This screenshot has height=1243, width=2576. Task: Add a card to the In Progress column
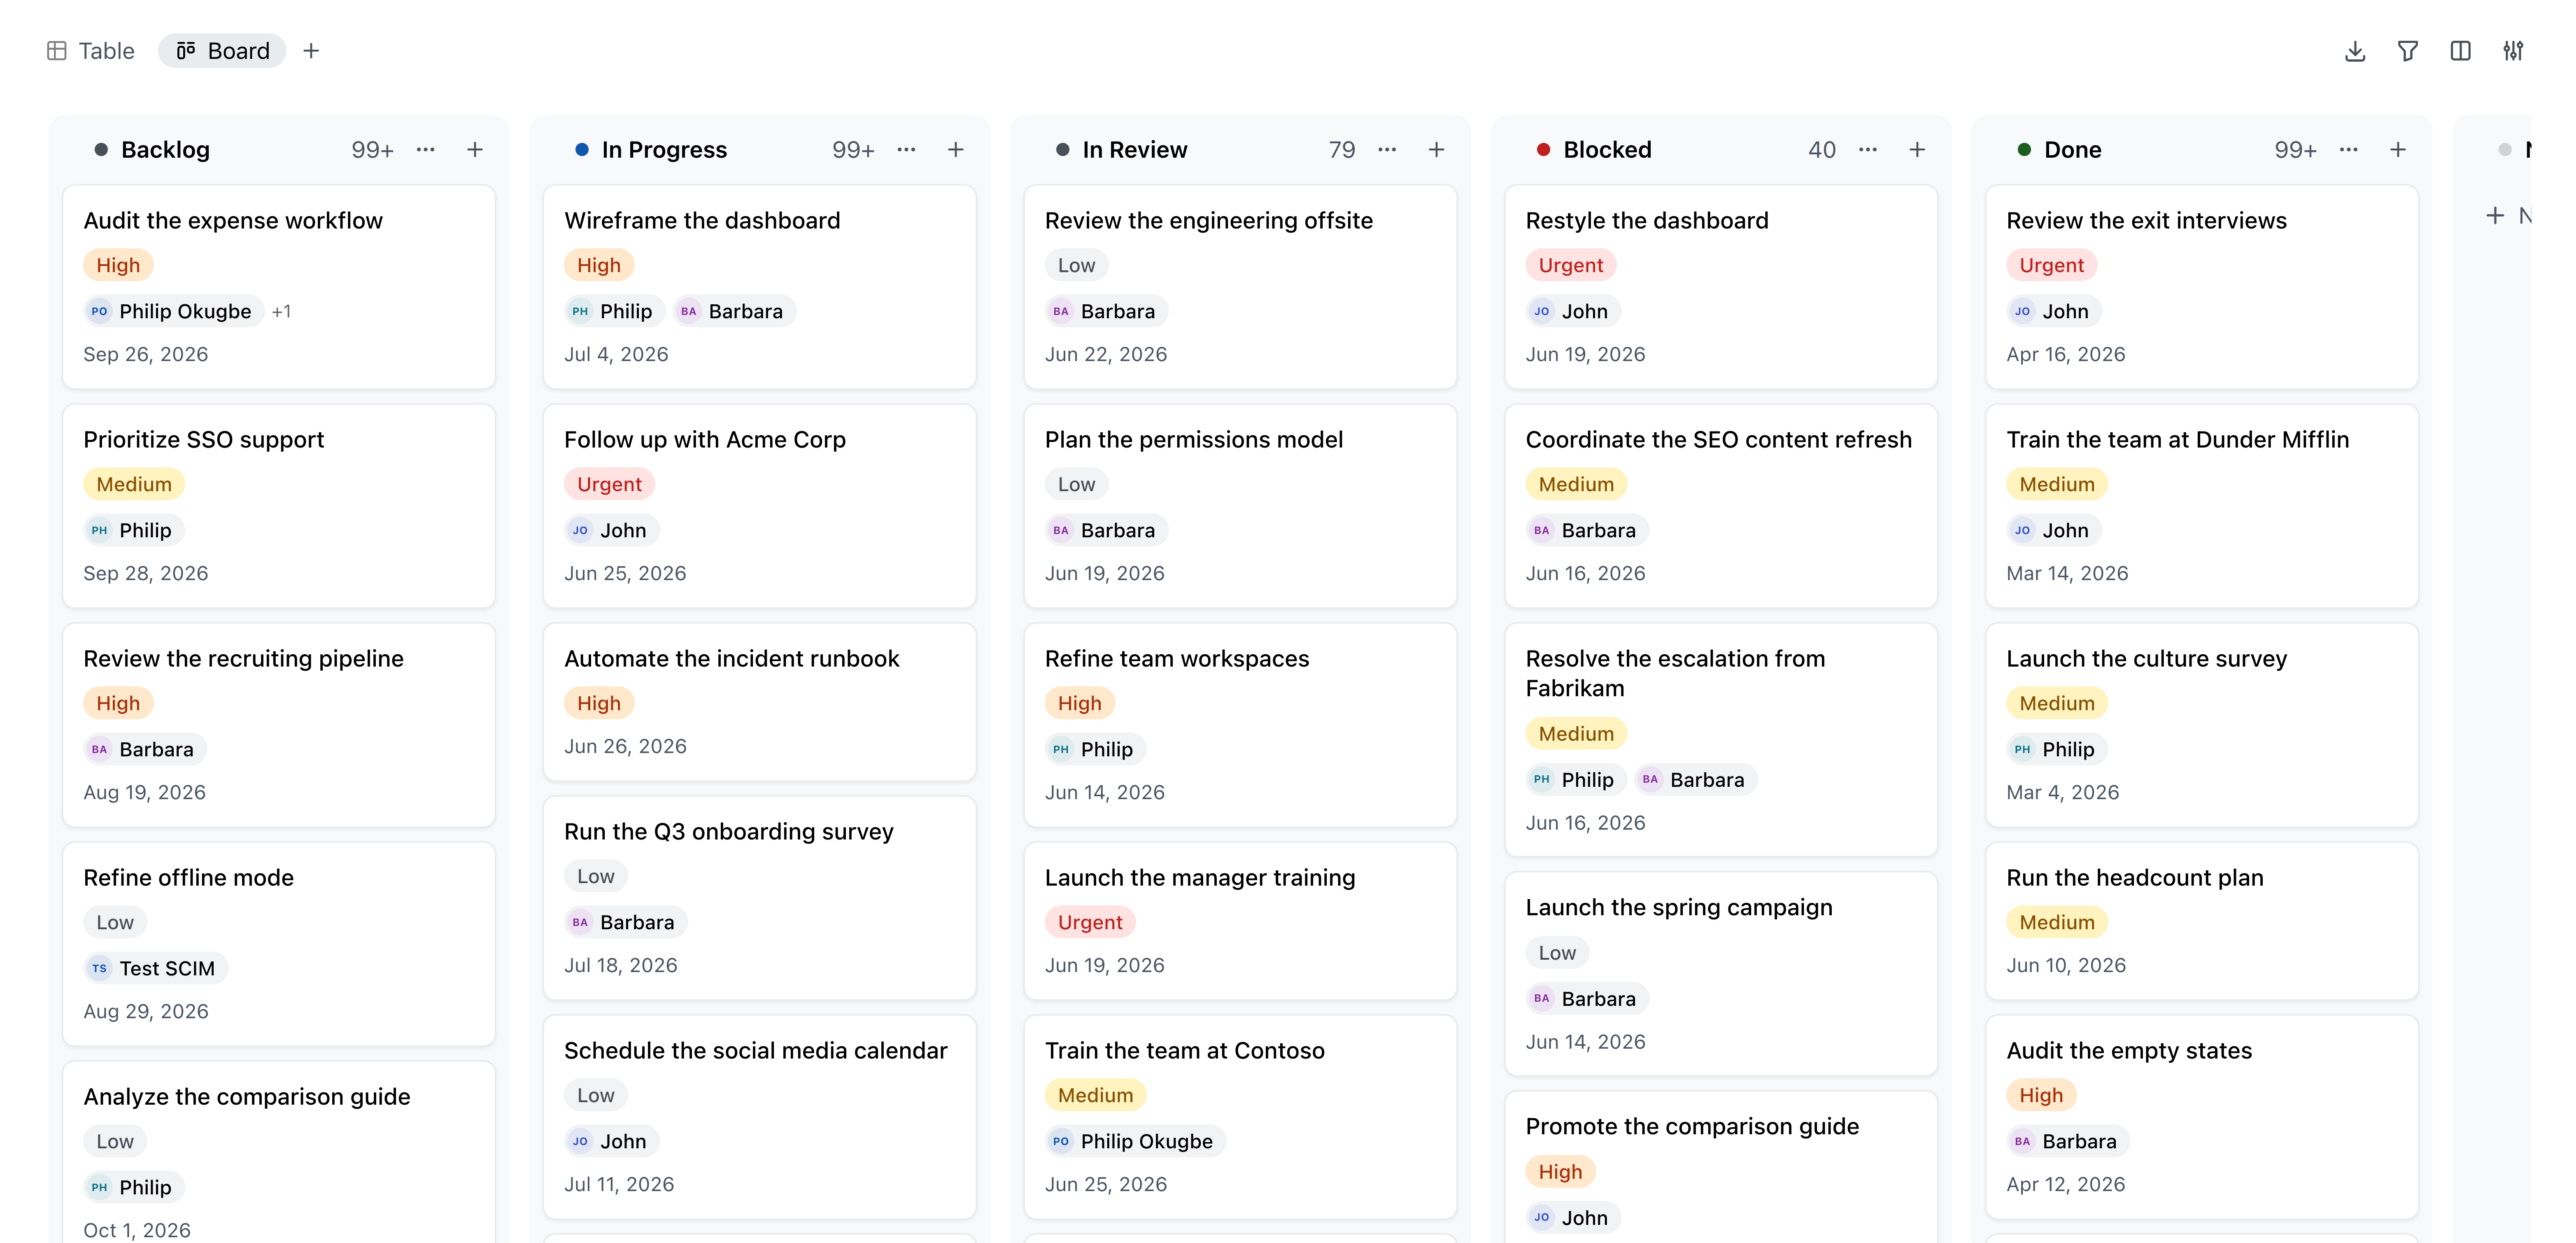pos(956,150)
